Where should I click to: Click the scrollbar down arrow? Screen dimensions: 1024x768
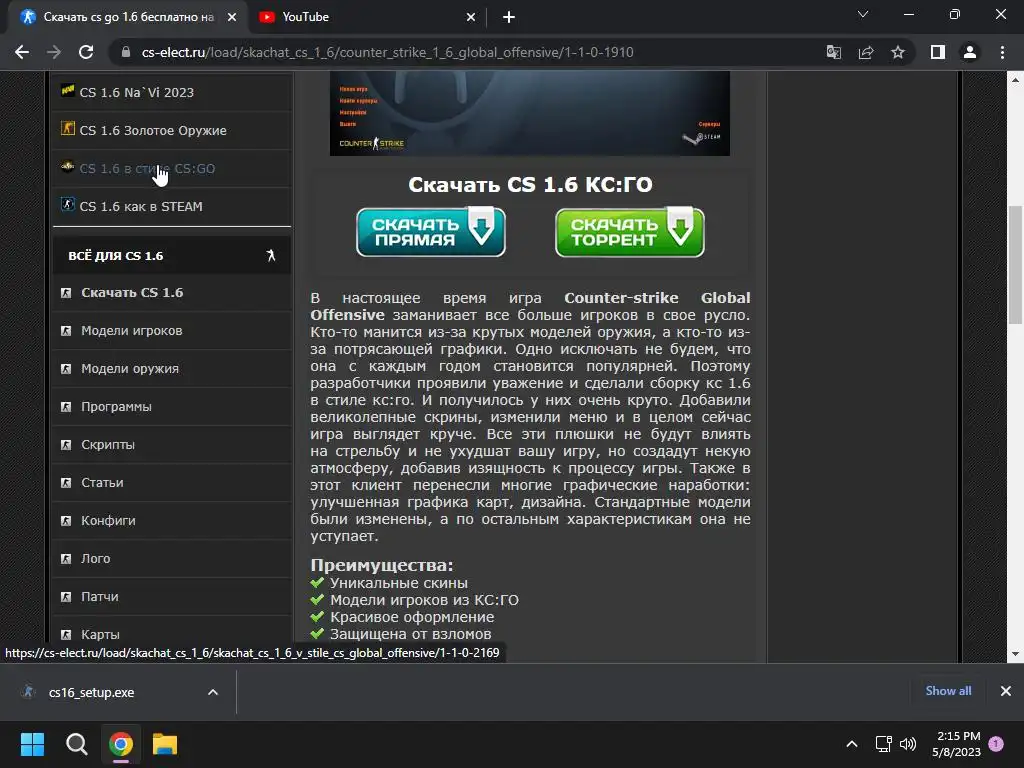(x=1015, y=654)
